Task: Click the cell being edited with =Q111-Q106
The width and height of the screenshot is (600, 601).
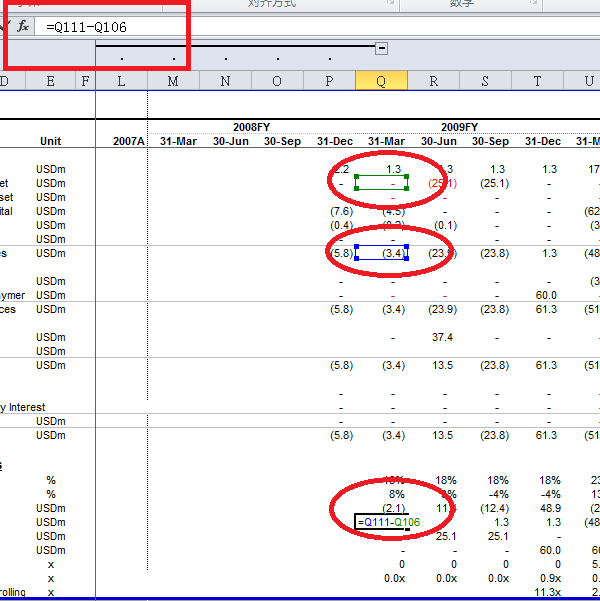Action: pos(381,522)
